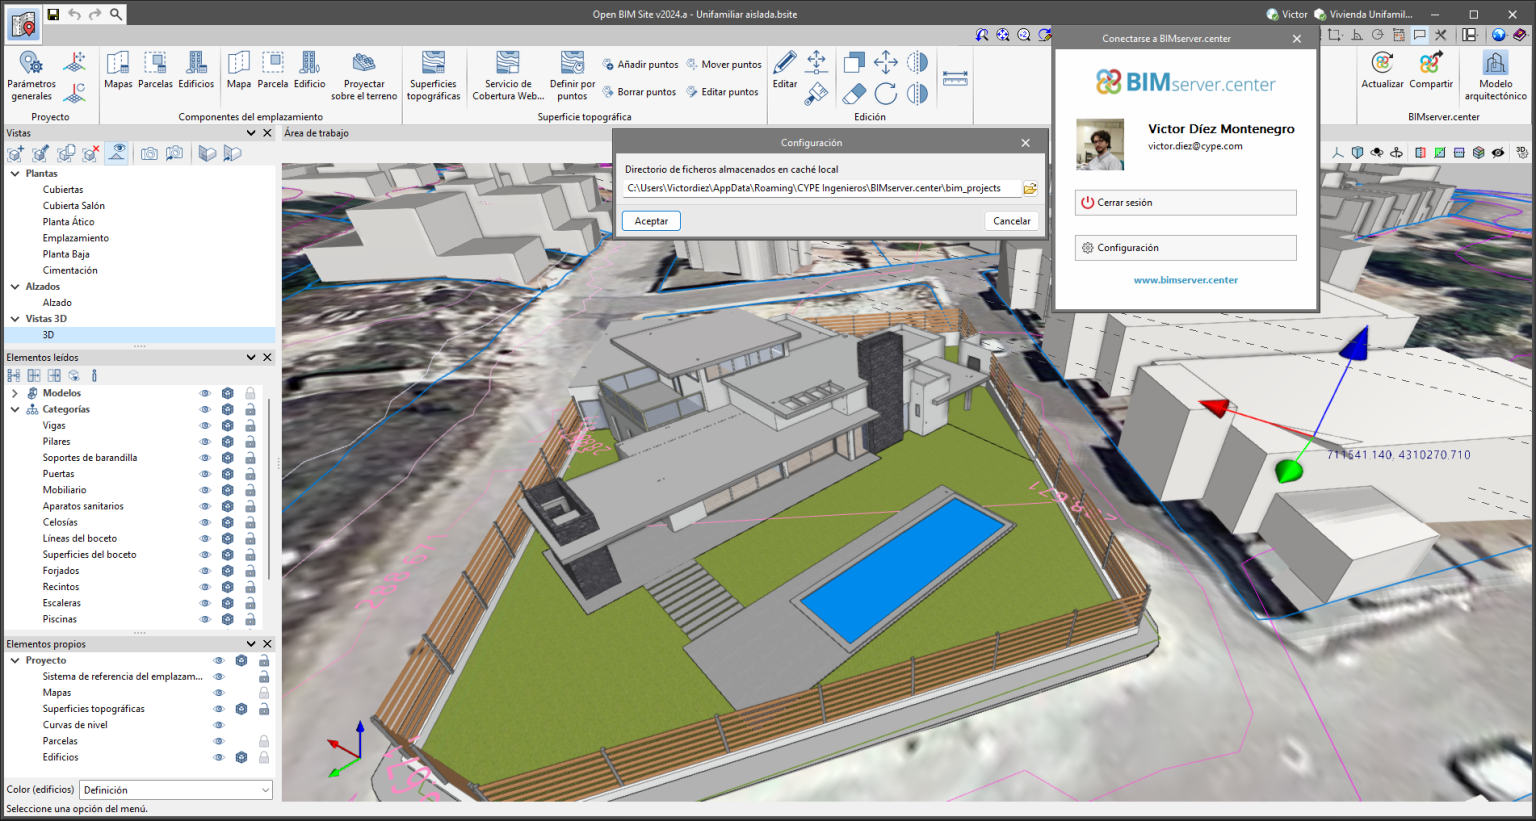Expand the Modelos tree node
Image resolution: width=1536 pixels, height=821 pixels.
coord(15,393)
